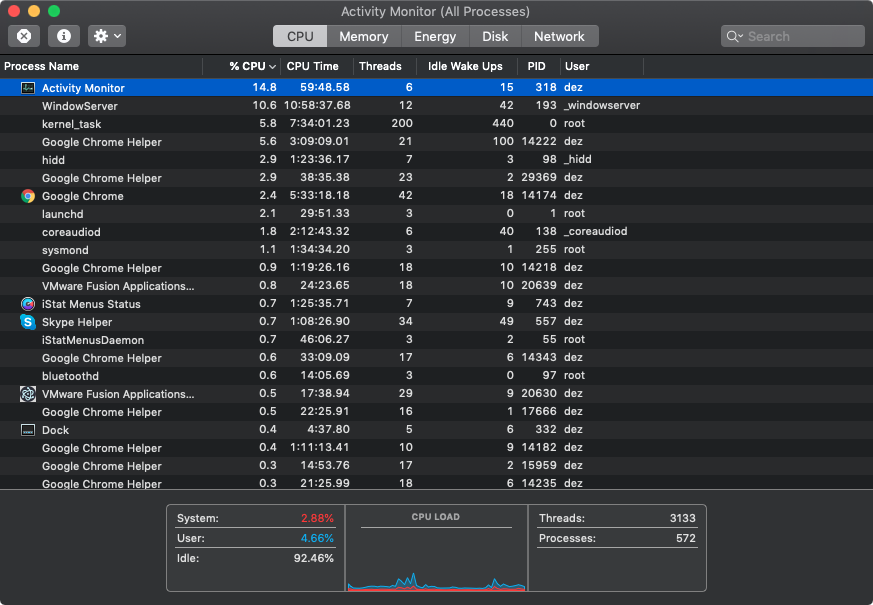Click the Processes total 572

[686, 538]
